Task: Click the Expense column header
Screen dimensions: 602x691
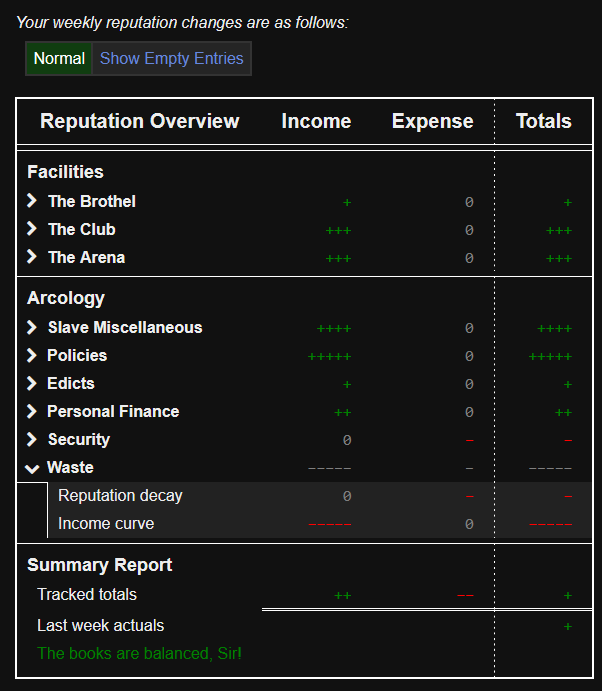Action: 432,122
